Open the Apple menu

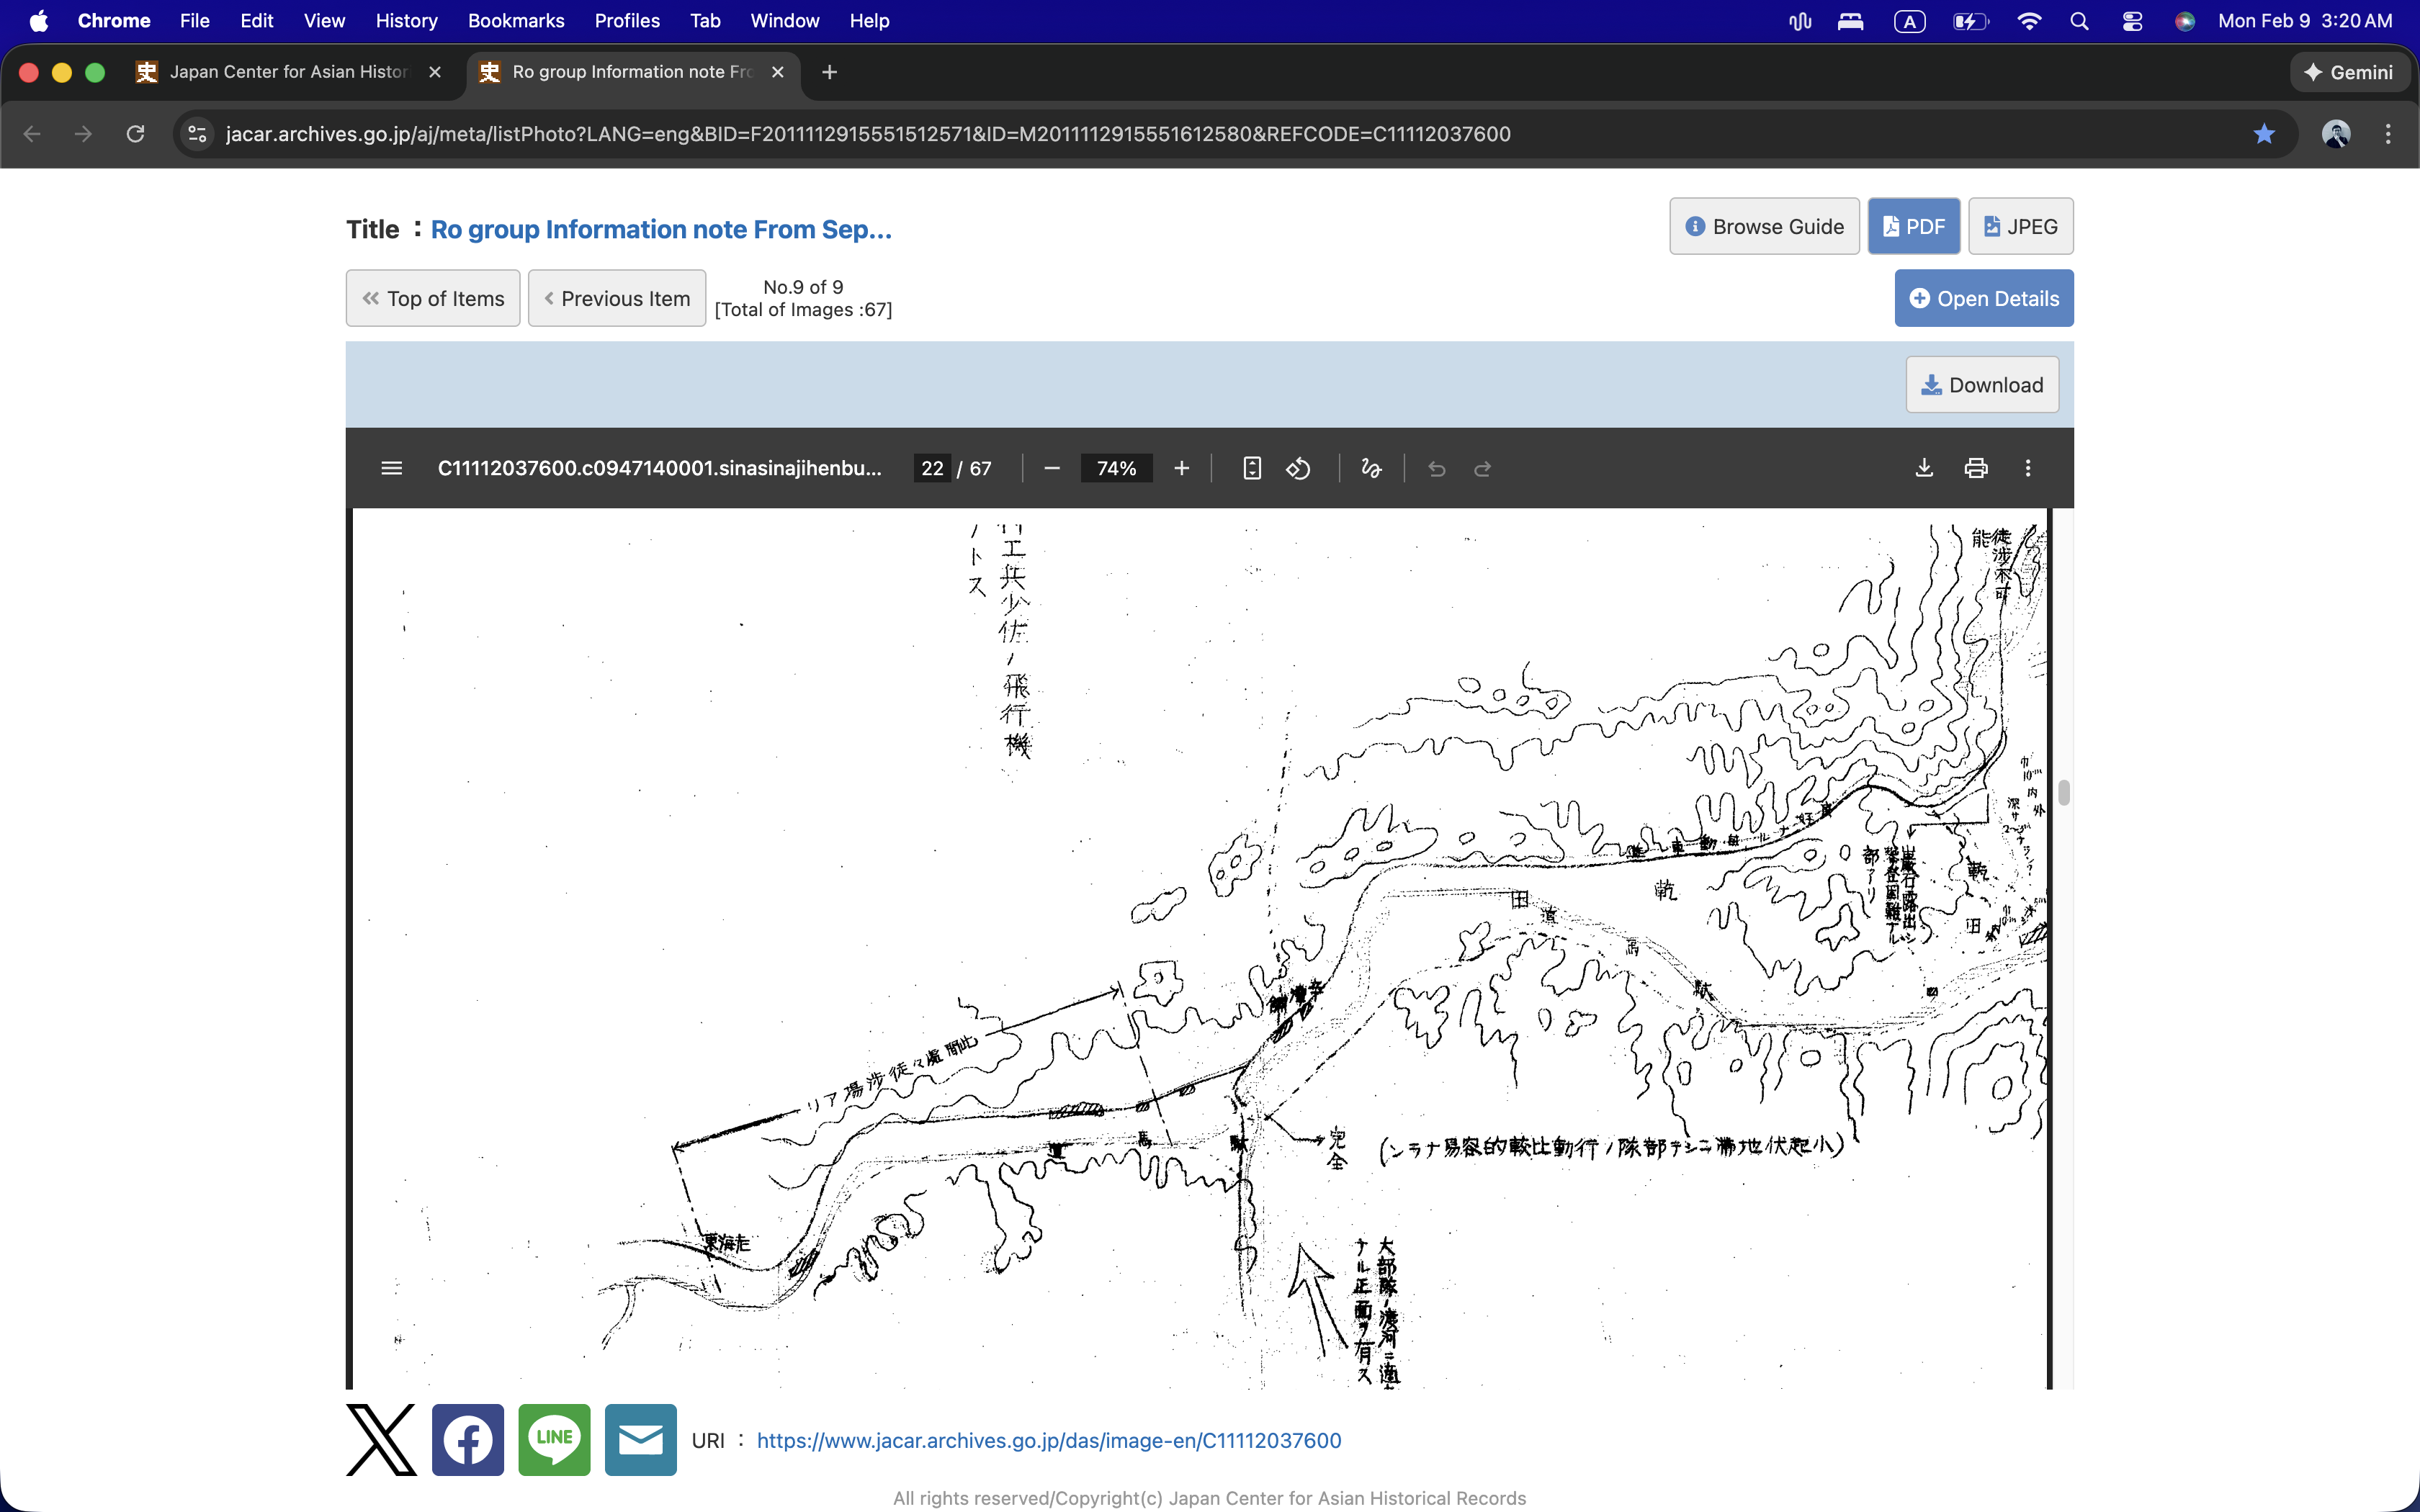tap(38, 21)
